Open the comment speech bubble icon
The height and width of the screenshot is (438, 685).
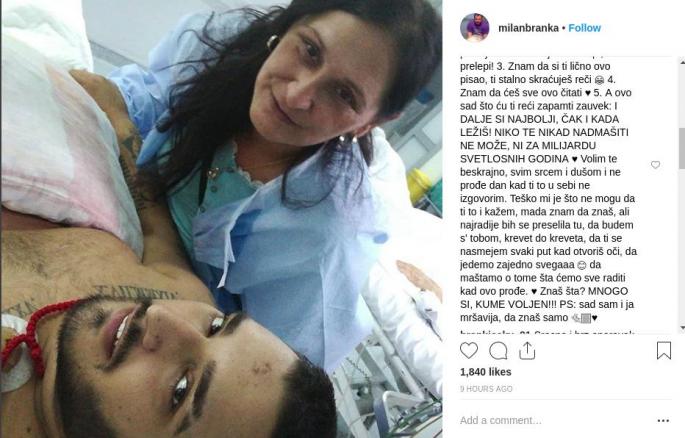point(498,350)
